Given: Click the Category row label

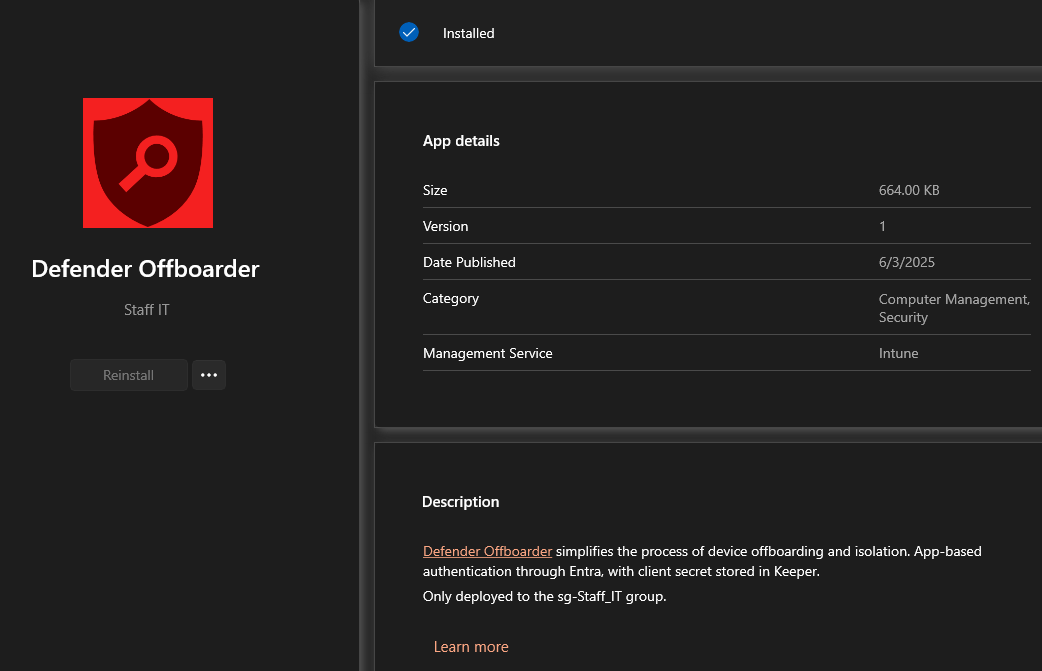Looking at the screenshot, I should click(451, 298).
